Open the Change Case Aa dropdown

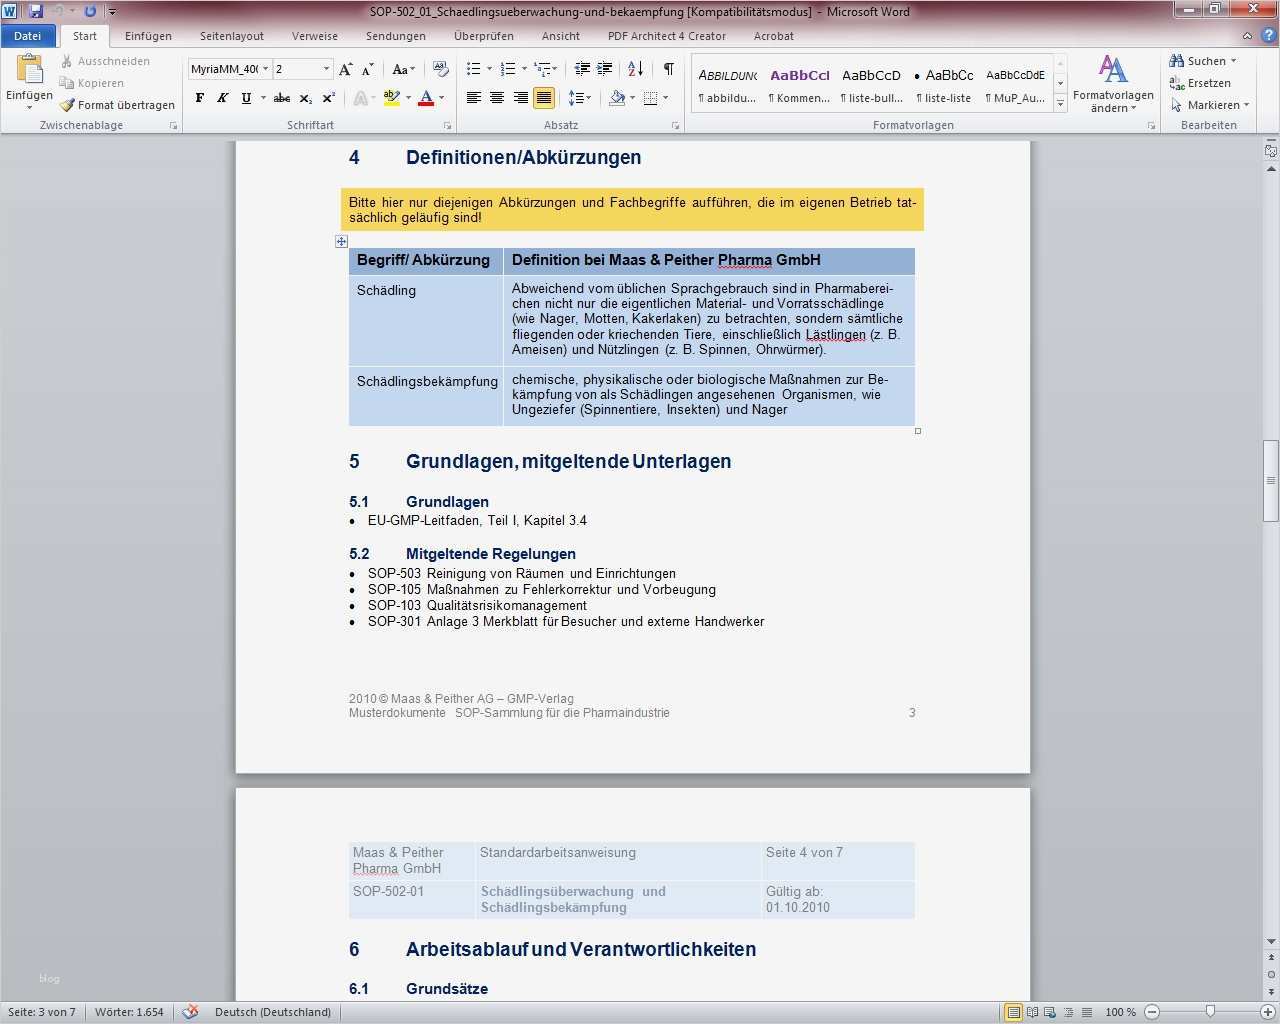click(403, 69)
